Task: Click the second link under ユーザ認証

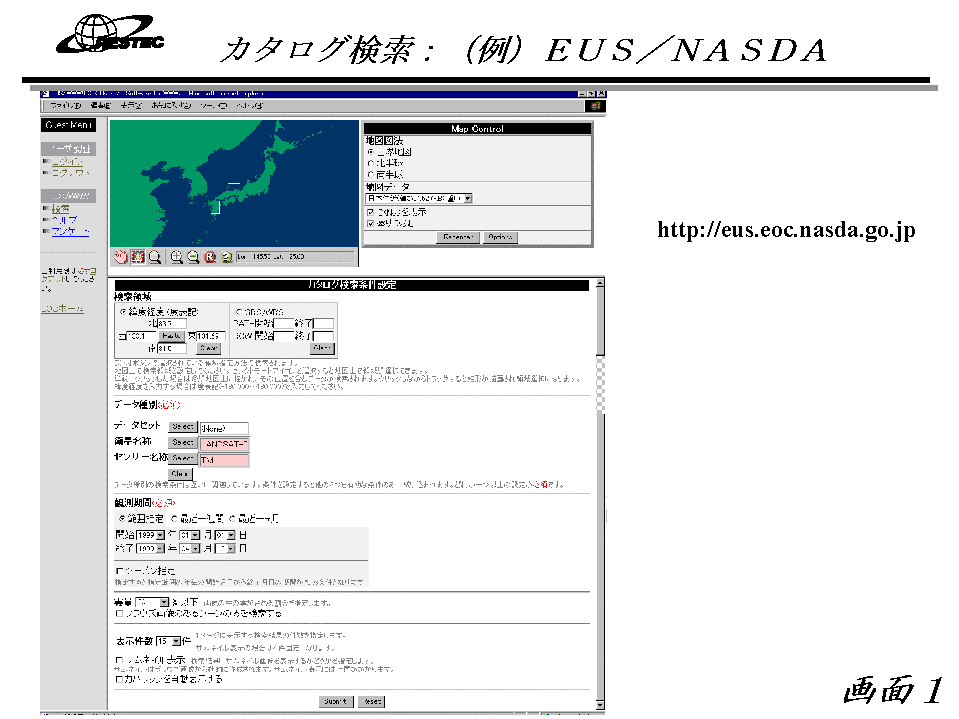Action: (x=70, y=173)
